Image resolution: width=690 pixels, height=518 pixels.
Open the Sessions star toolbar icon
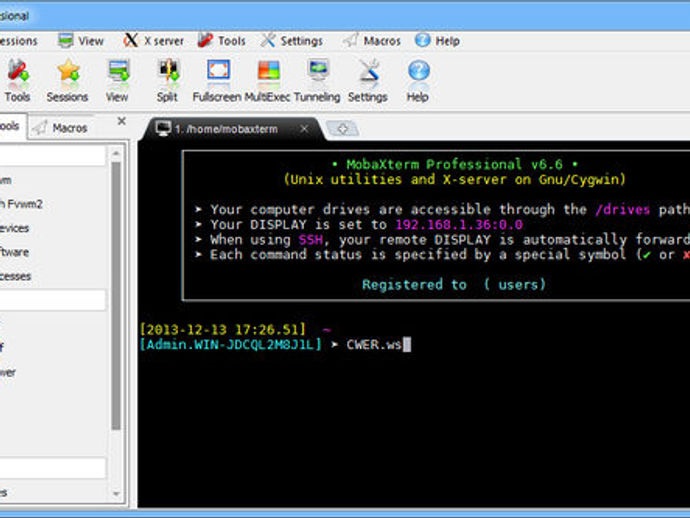(x=67, y=80)
